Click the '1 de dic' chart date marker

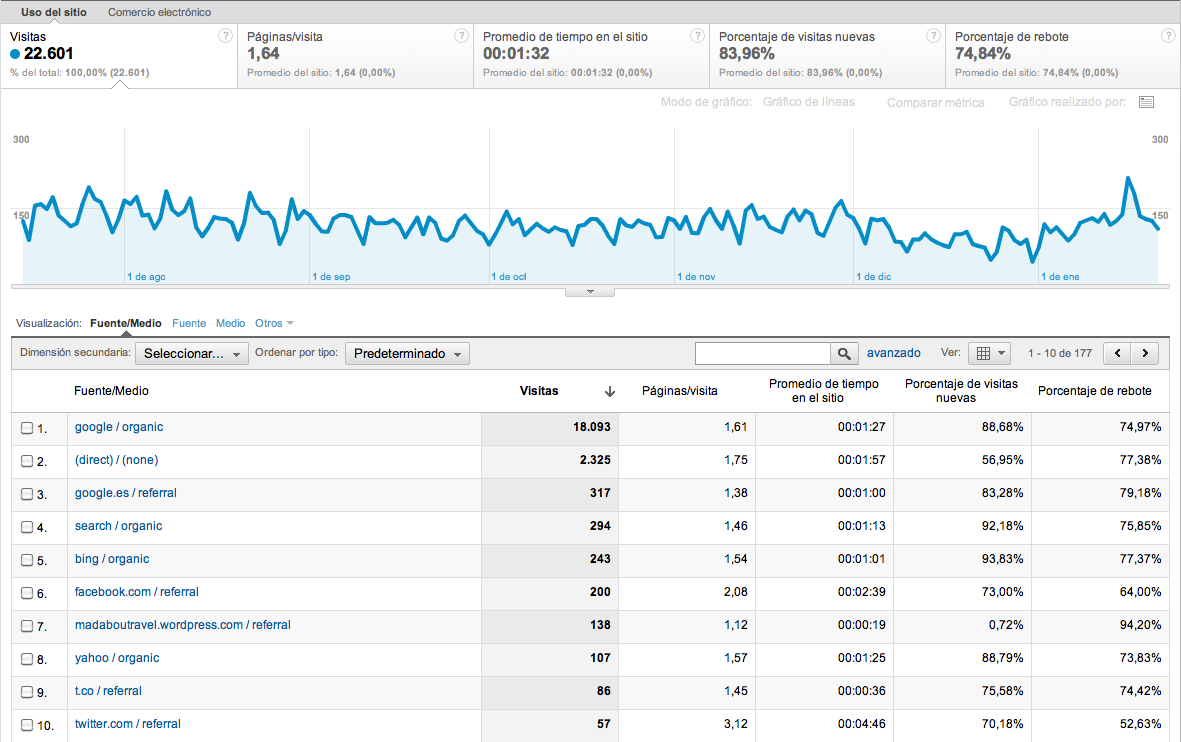point(874,277)
